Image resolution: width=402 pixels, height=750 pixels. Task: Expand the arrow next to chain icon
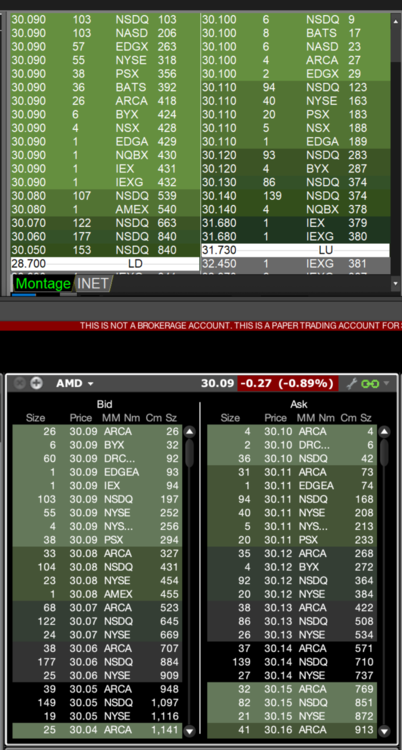click(386, 384)
